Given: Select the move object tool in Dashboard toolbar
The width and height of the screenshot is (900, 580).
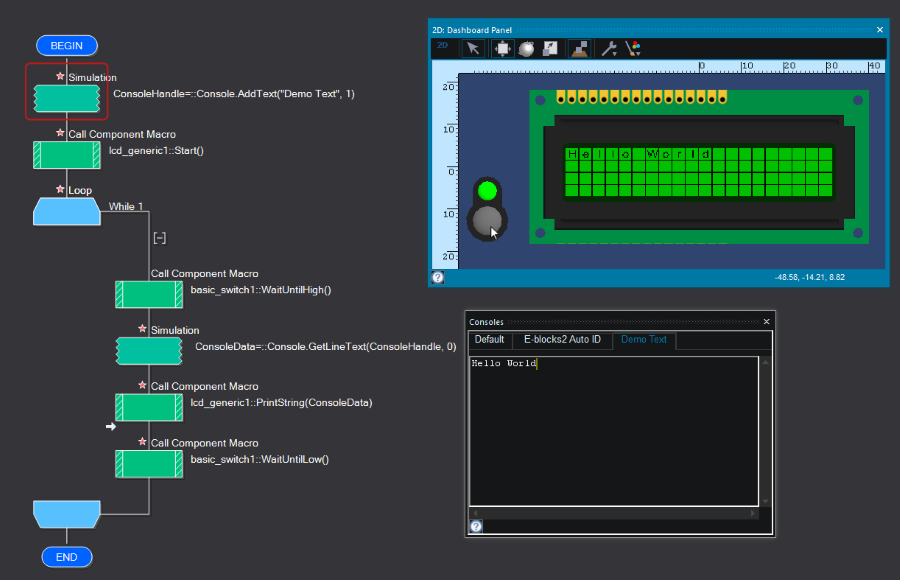Looking at the screenshot, I should [x=502, y=48].
